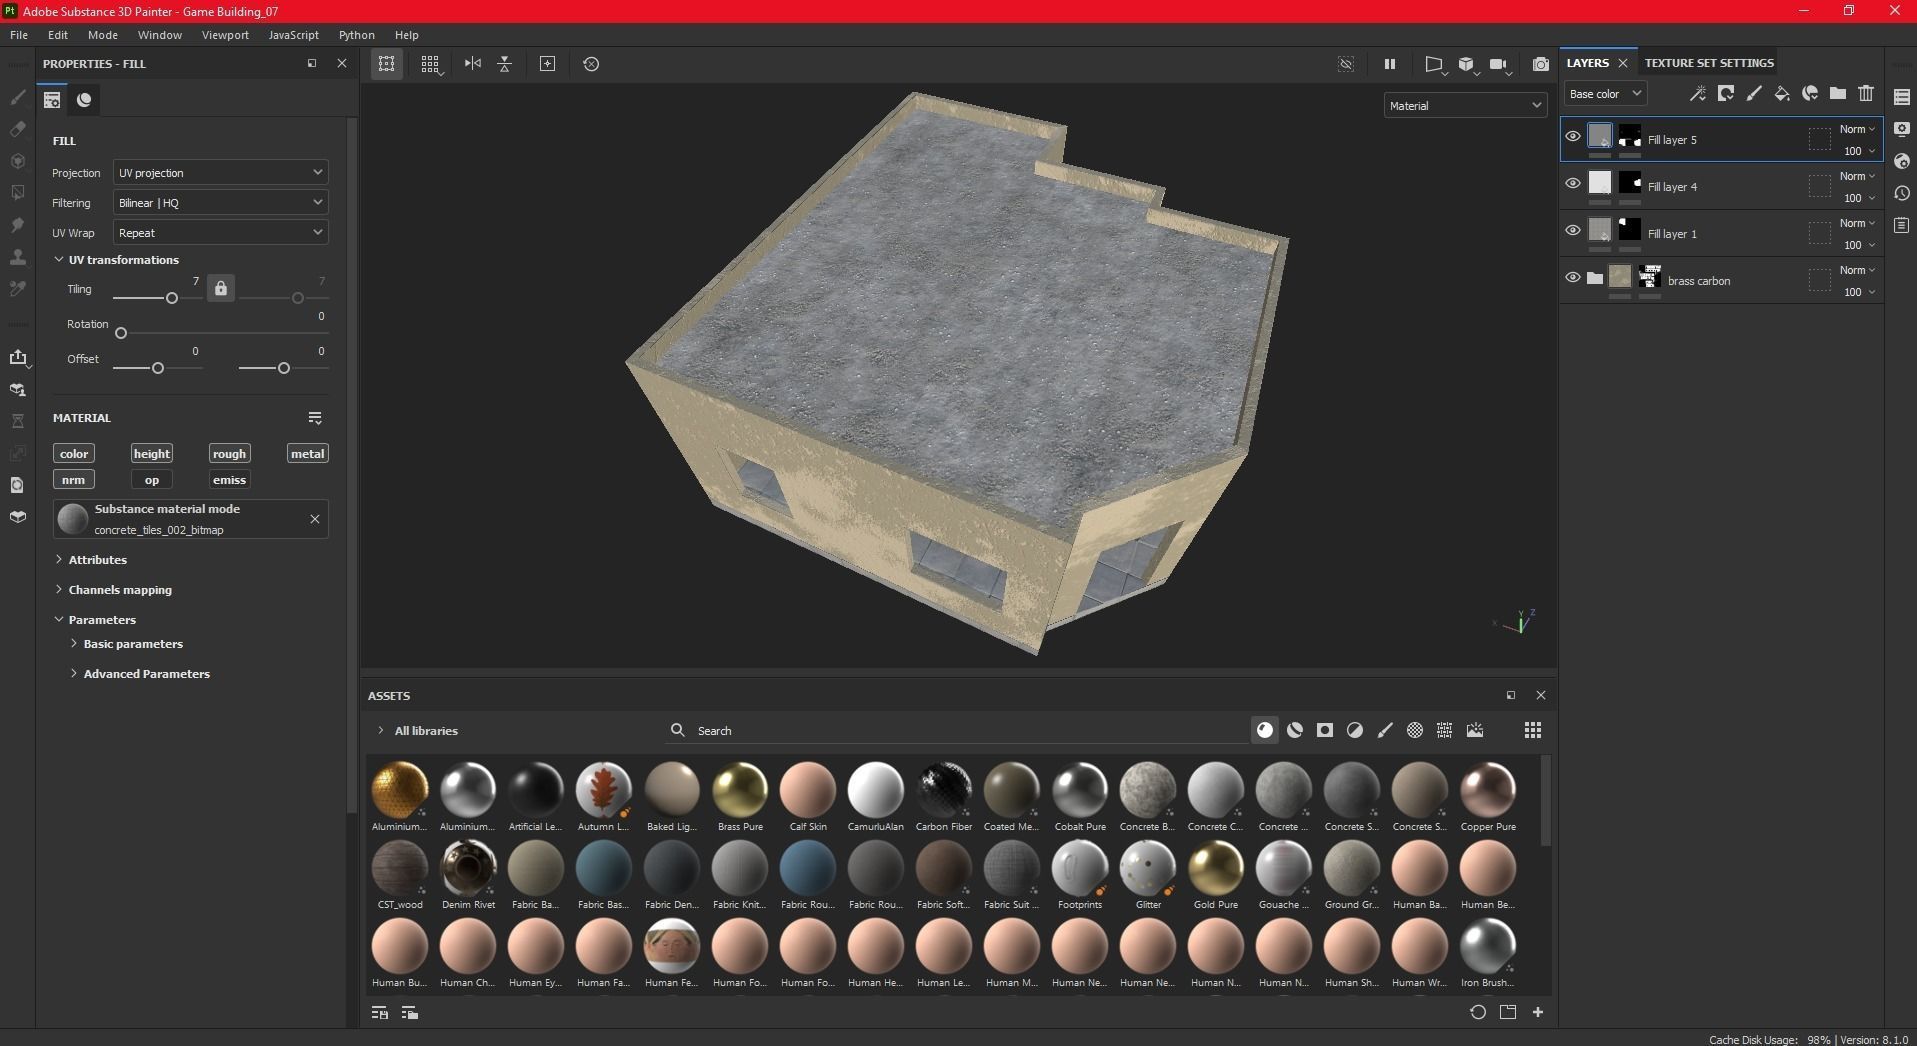The image size is (1917, 1046).
Task: Select the Eraser tool in left toolbar
Action: (18, 129)
